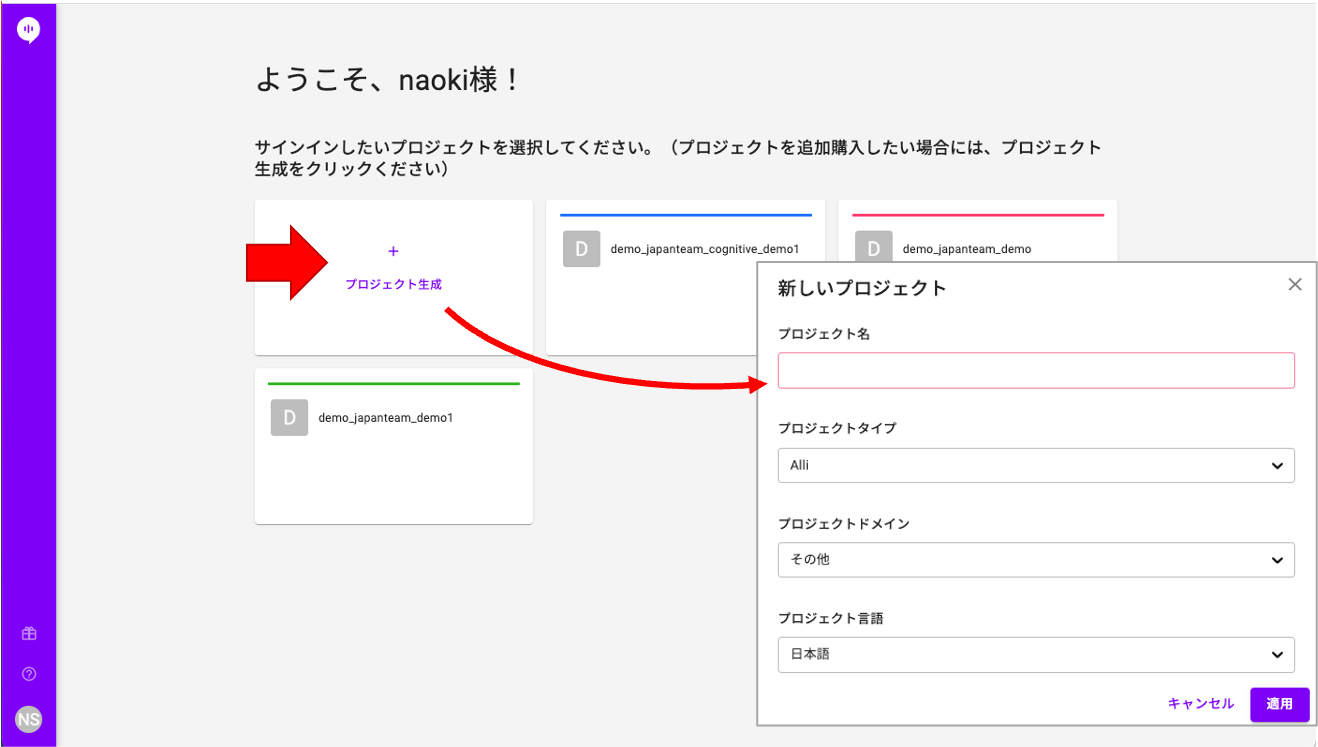Click the Alli logo in the sidebar

pos(29,31)
